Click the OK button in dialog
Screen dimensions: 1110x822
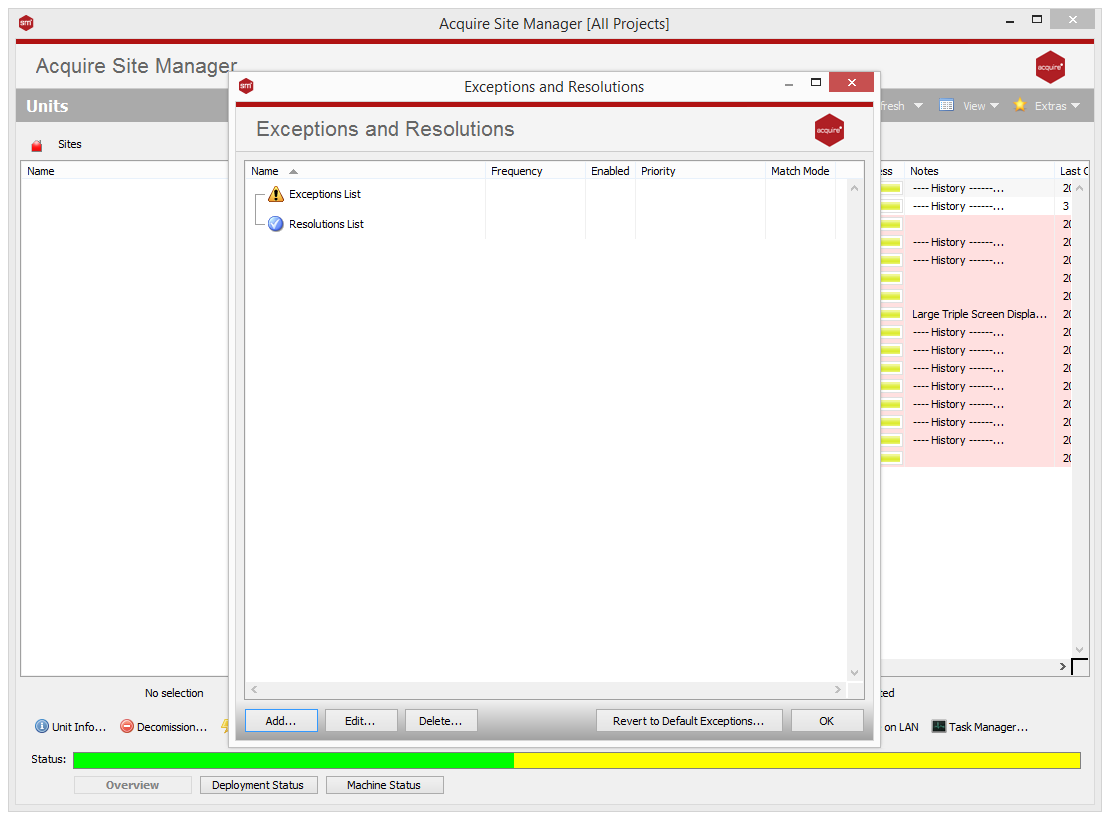pyautogui.click(x=827, y=721)
